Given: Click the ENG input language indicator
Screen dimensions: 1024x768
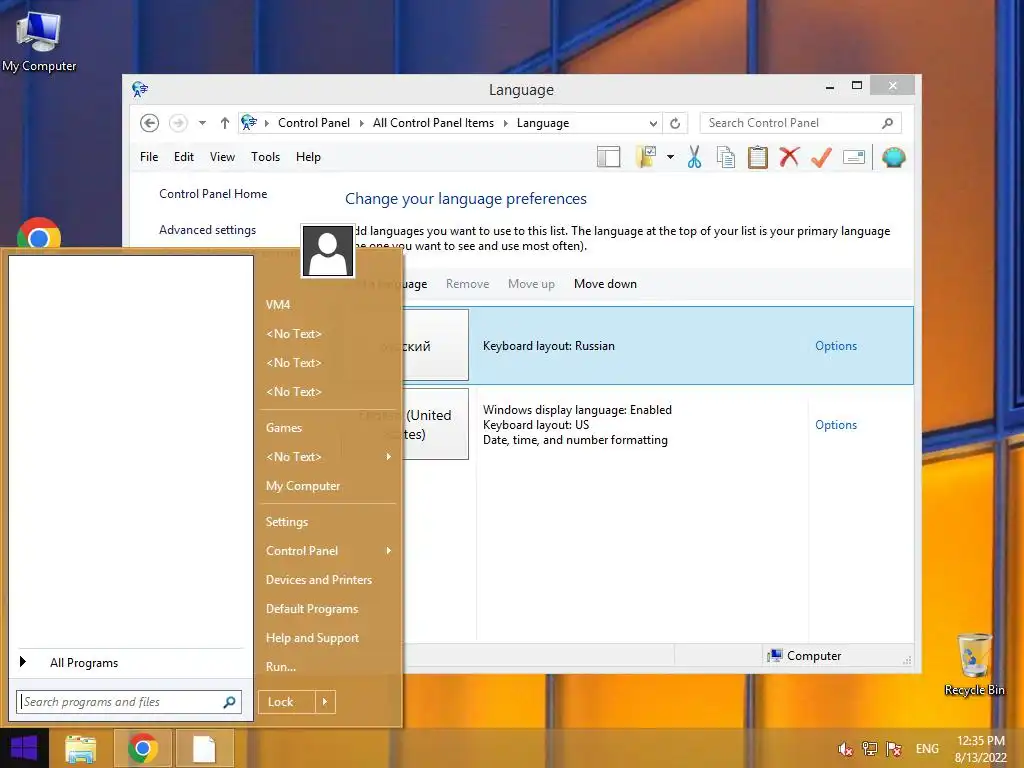Looking at the screenshot, I should coord(927,749).
